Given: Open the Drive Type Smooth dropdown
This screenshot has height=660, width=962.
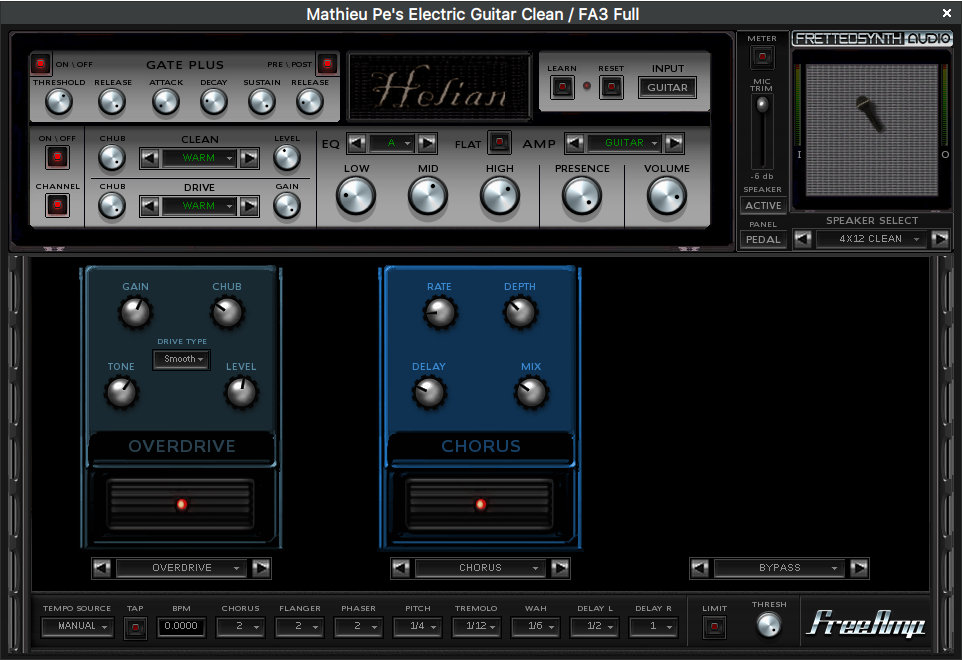Looking at the screenshot, I should pyautogui.click(x=182, y=359).
